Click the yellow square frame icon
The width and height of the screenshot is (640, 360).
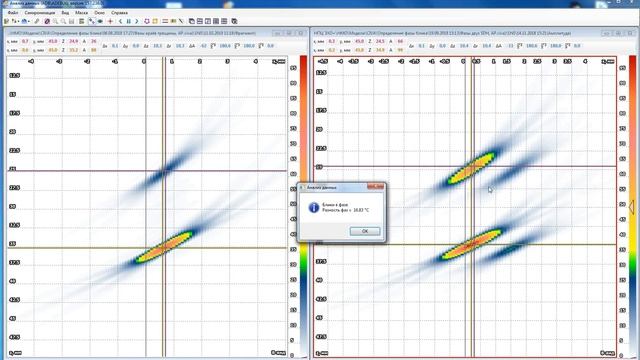pos(155,21)
